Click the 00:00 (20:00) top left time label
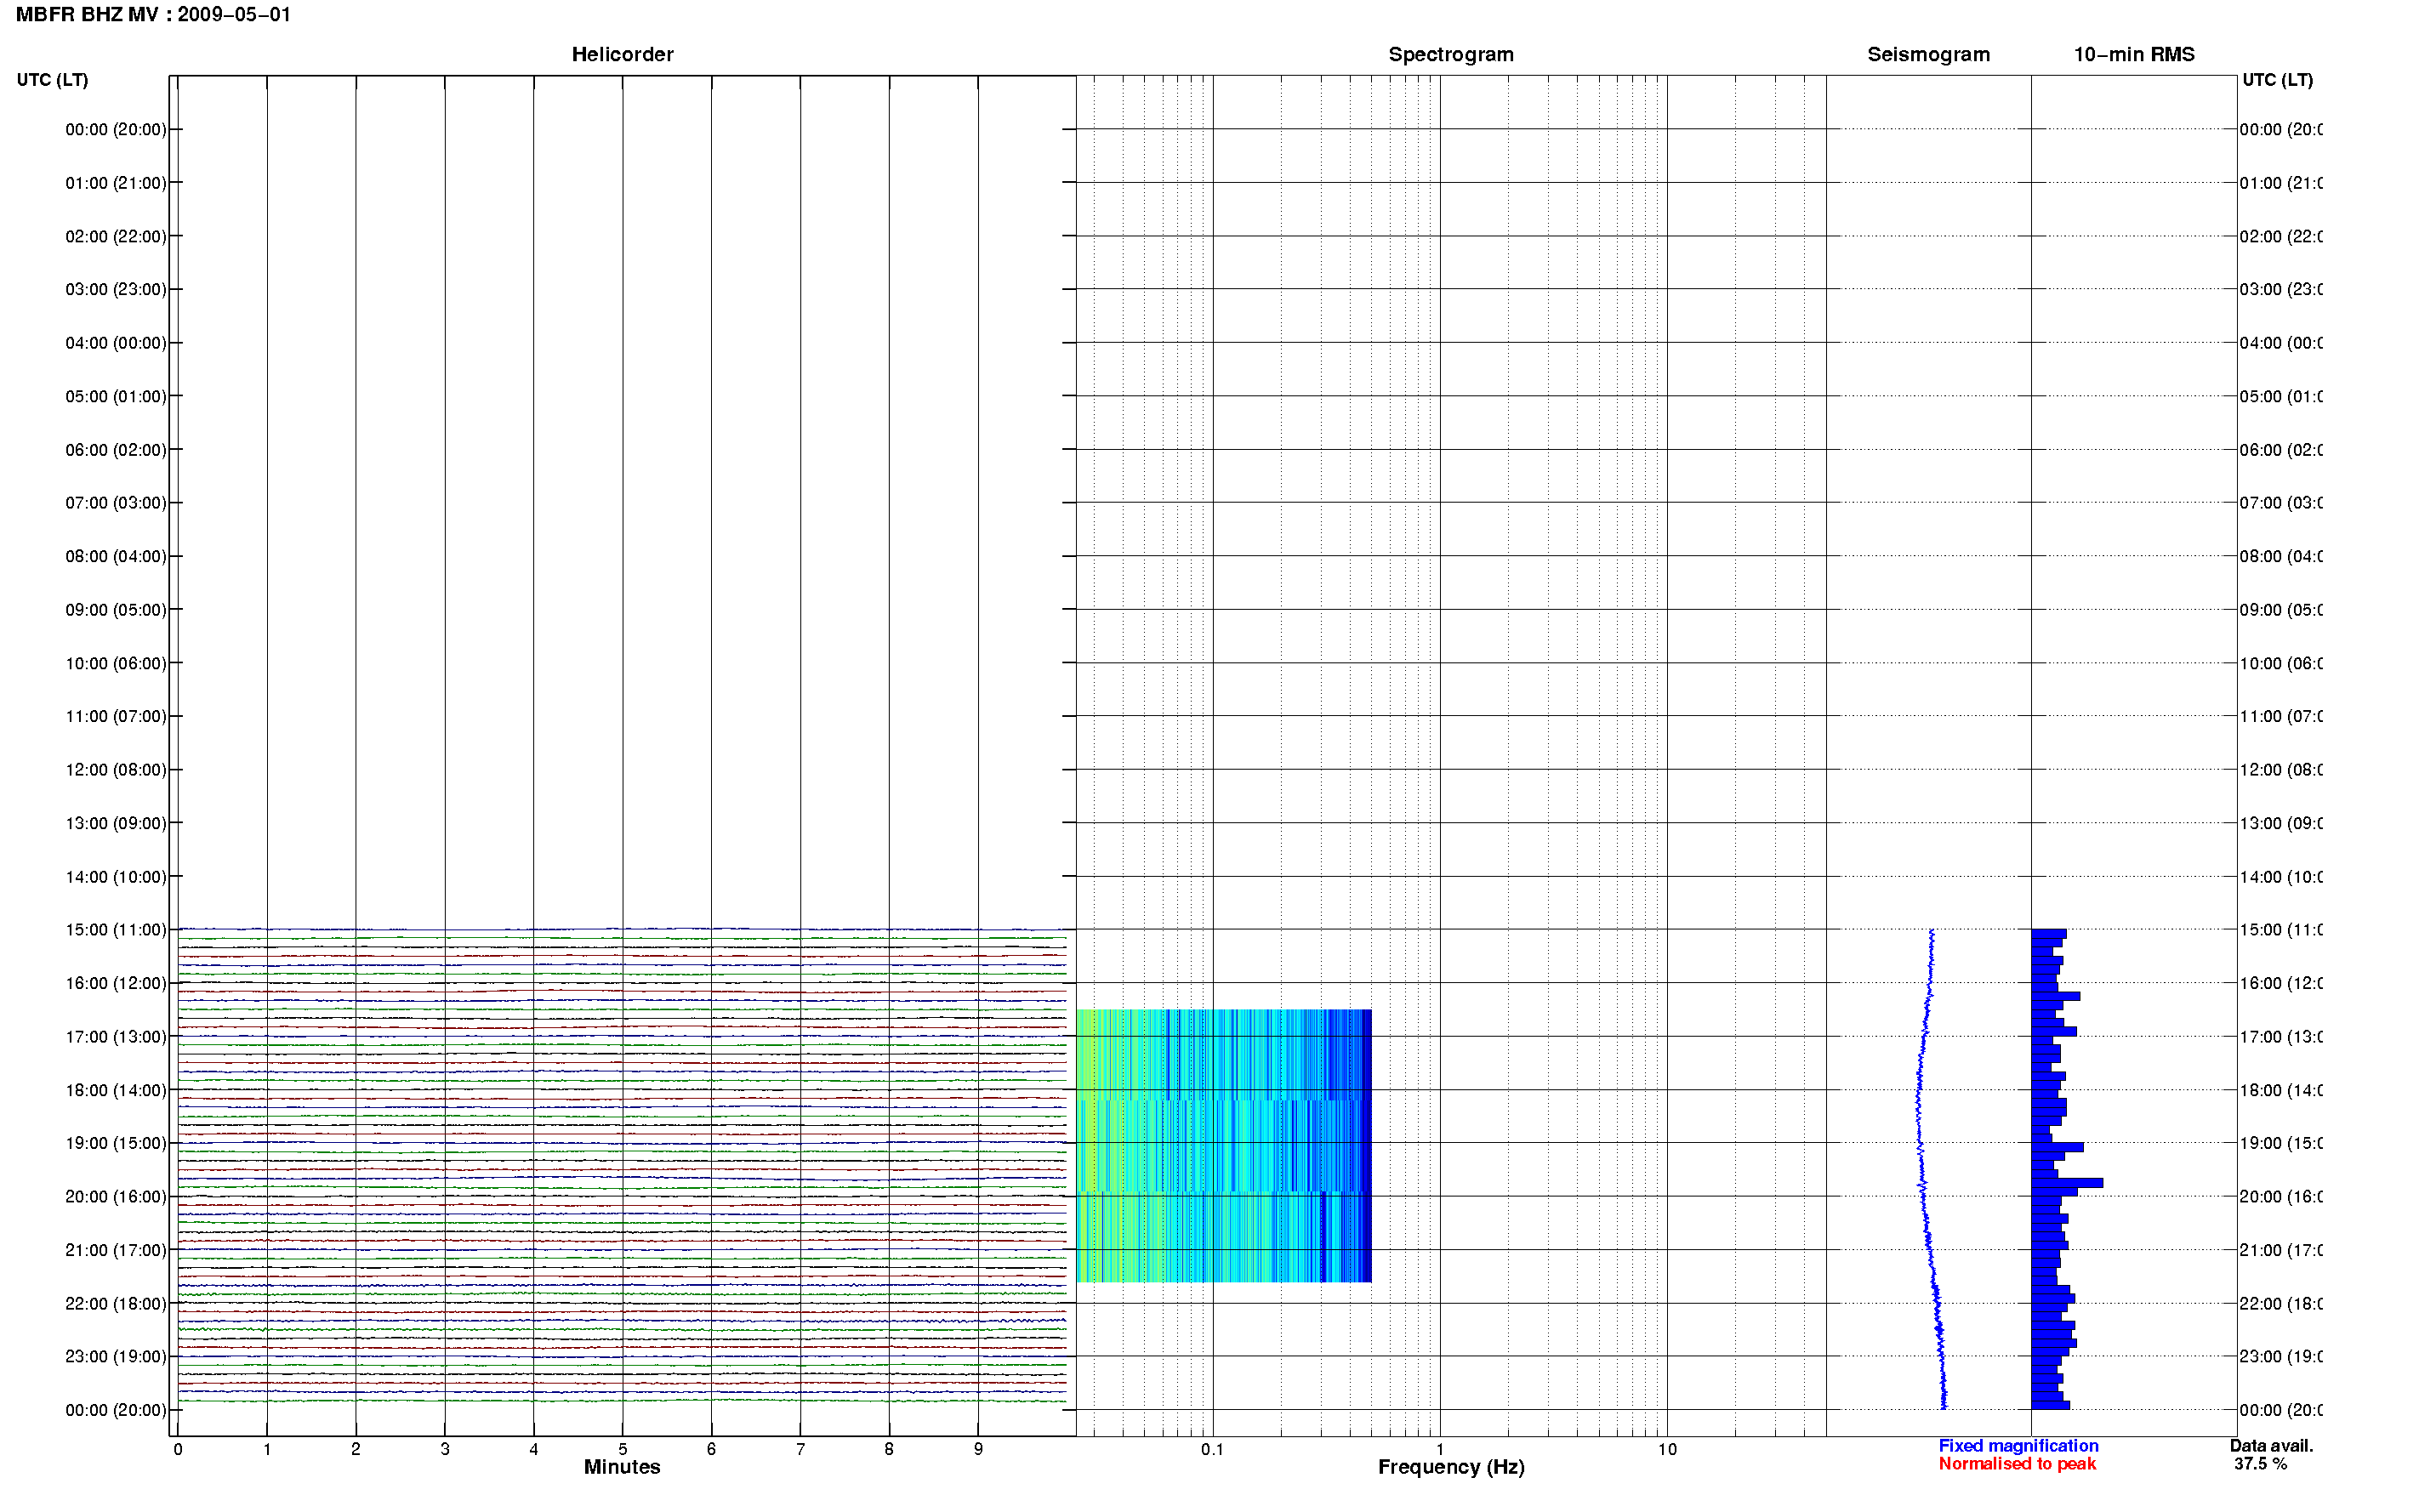2419x1512 pixels. (116, 129)
